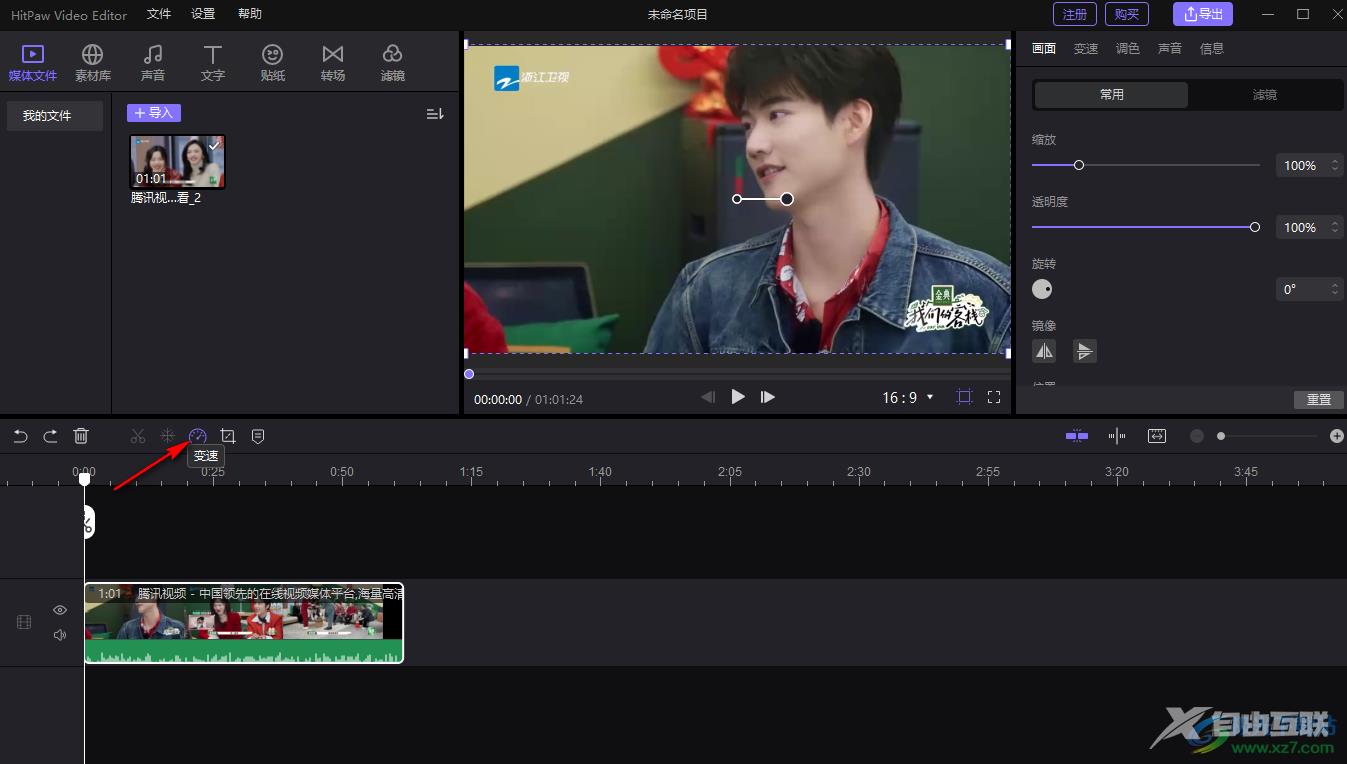
Task: Adjust the 透明度 opacity slider handle
Action: click(1255, 227)
